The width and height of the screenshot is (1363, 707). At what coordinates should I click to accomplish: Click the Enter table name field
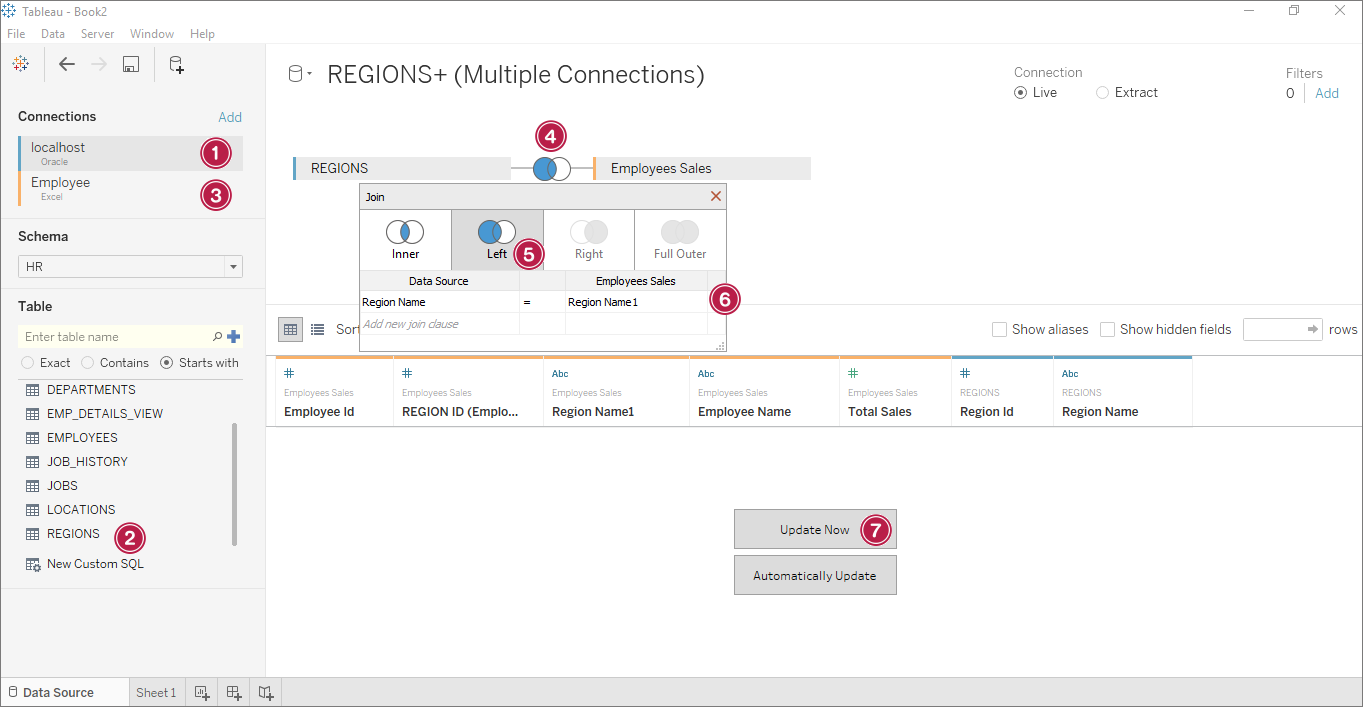point(115,337)
